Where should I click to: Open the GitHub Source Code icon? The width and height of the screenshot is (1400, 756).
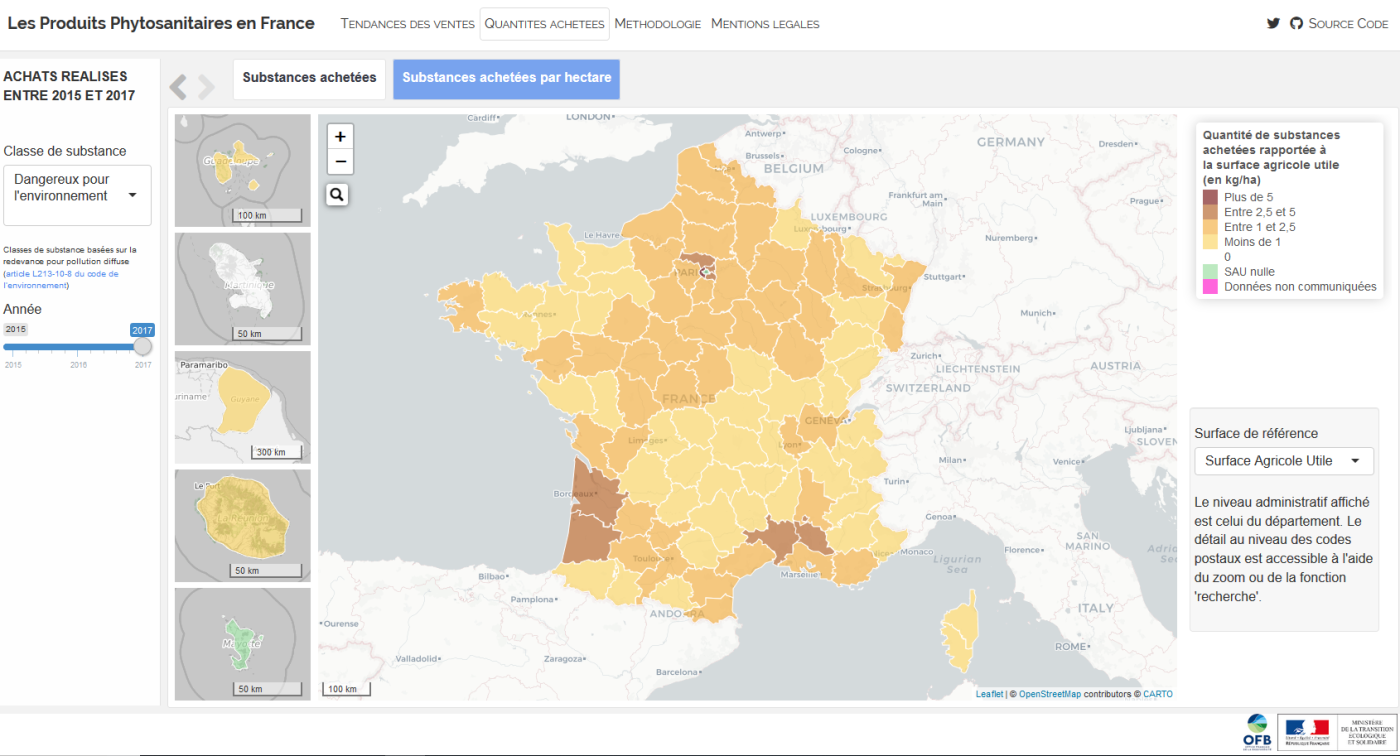point(1297,24)
